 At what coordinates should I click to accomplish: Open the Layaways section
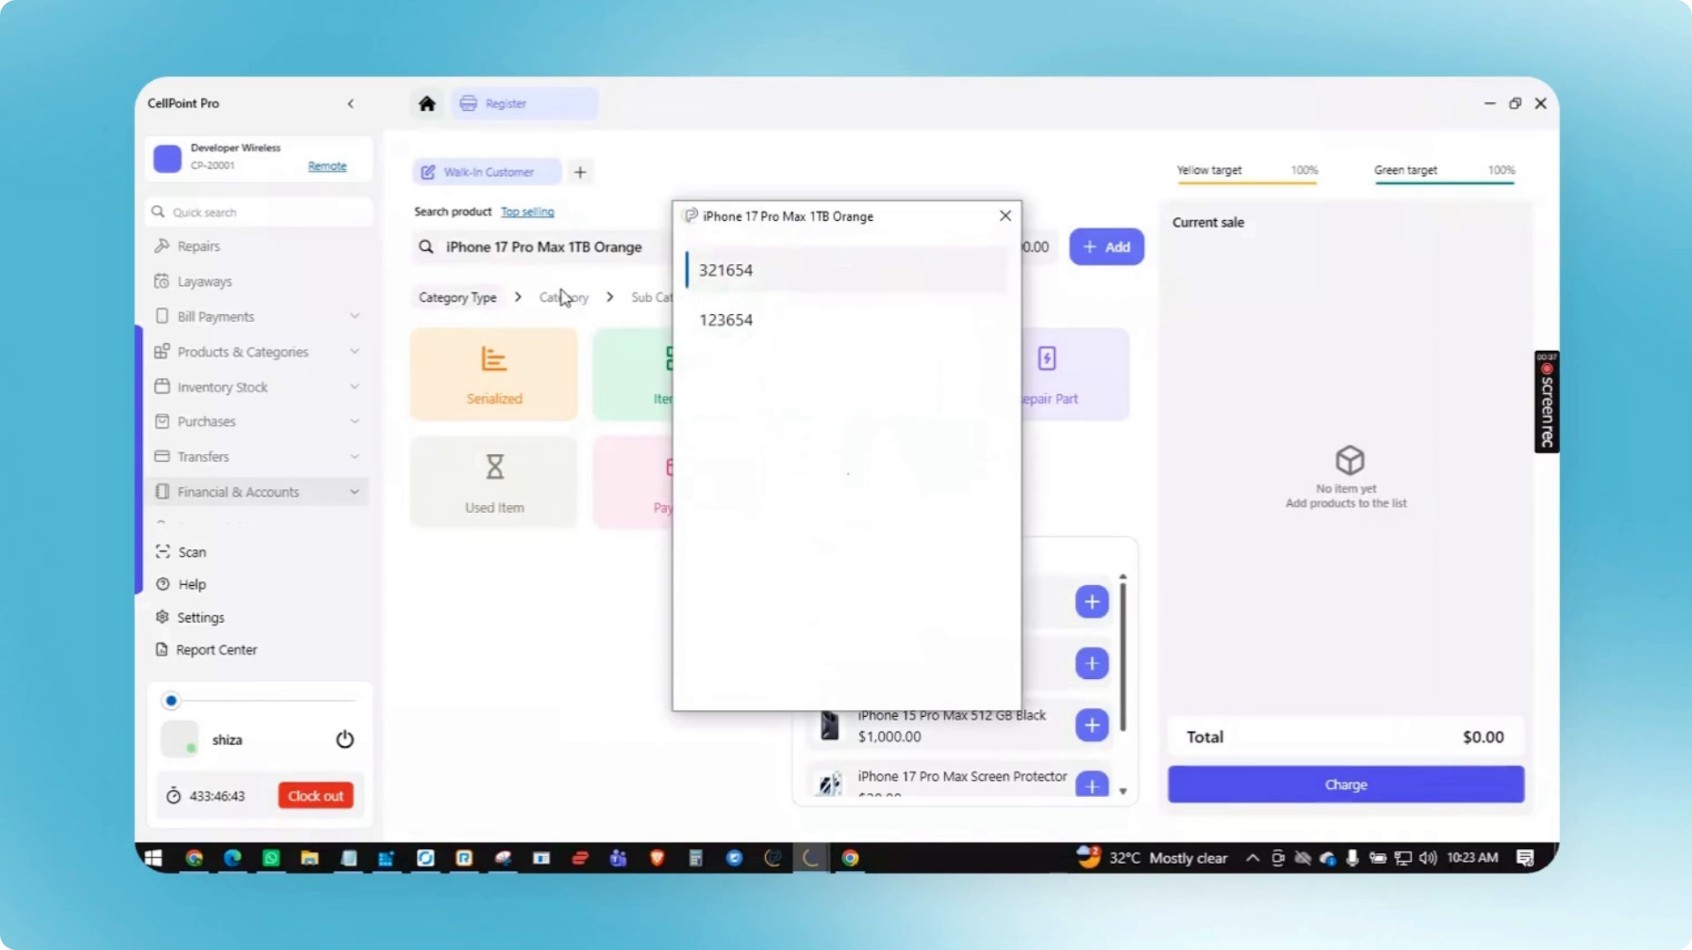[204, 282]
